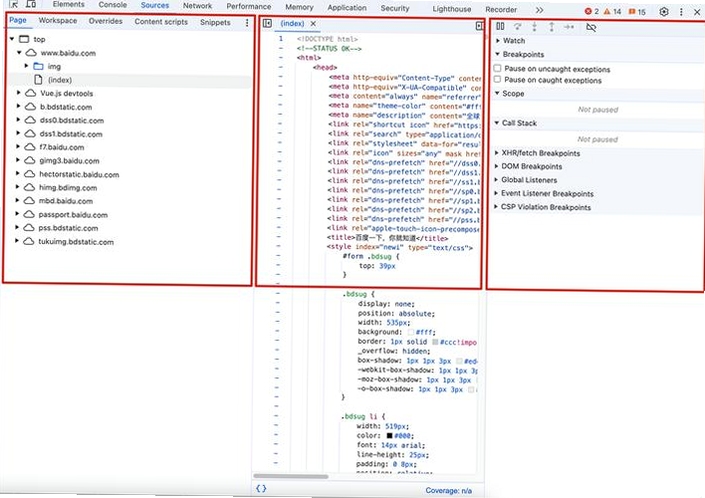Image resolution: width=705 pixels, height=498 pixels.
Task: Open the Lighthouse tab
Action: click(451, 9)
